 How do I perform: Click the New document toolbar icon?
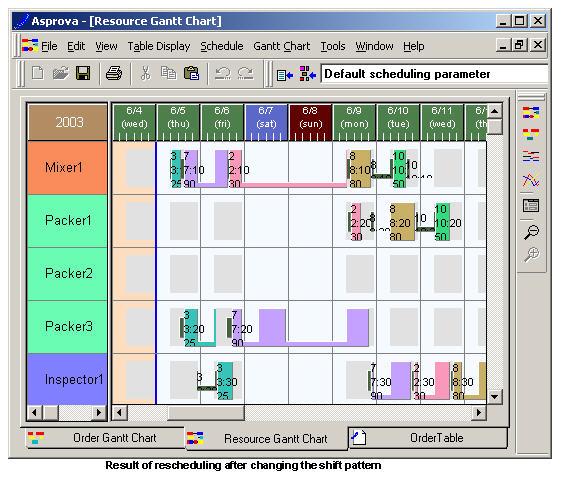[38, 73]
